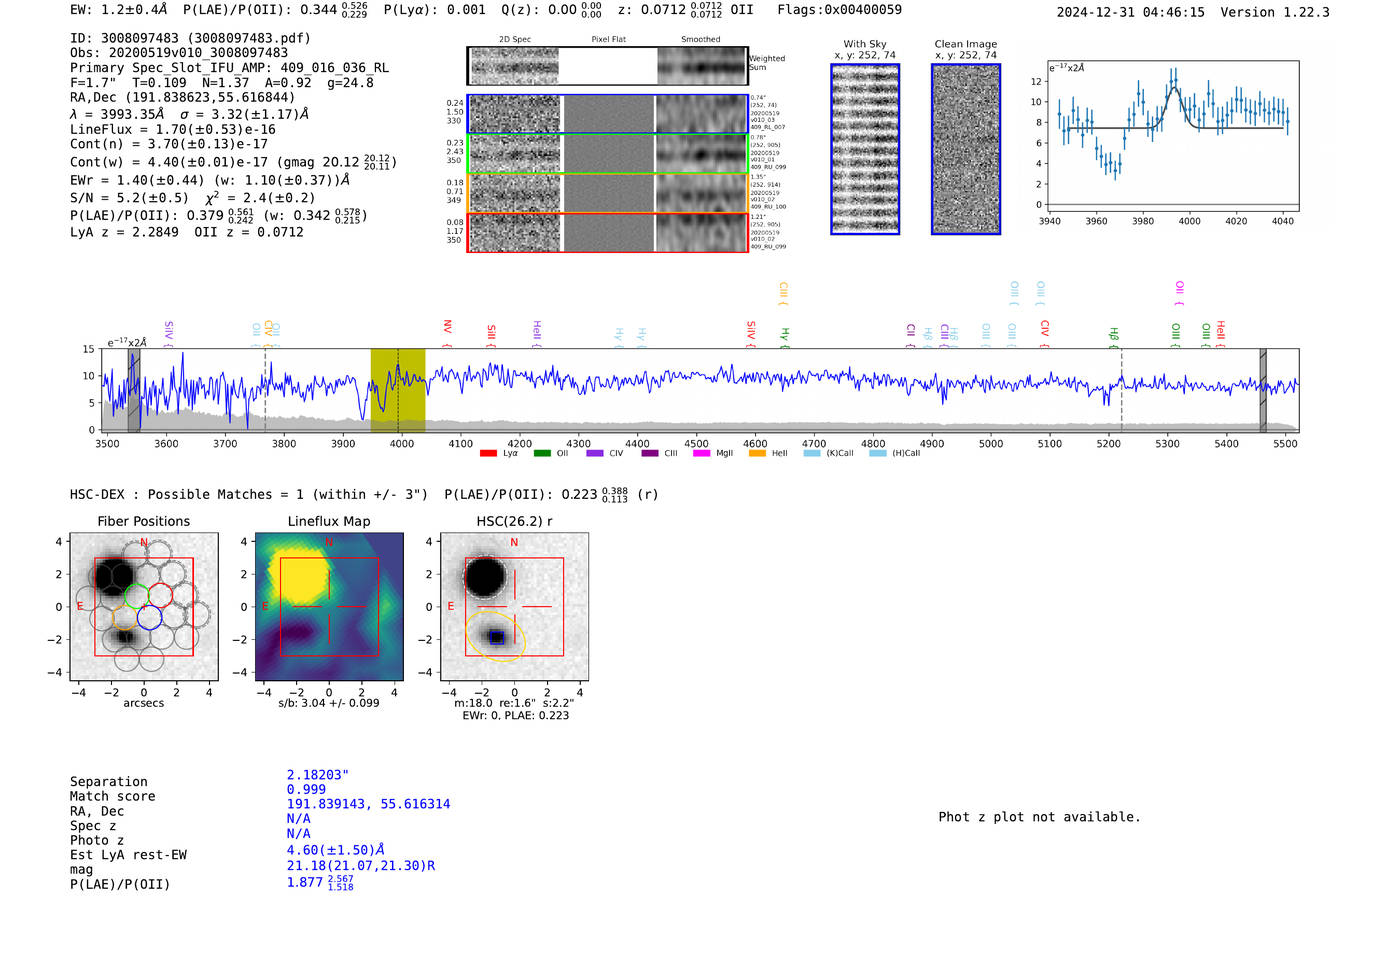
Task: Click the (K)CaII legend swatch
Action: pos(812,453)
